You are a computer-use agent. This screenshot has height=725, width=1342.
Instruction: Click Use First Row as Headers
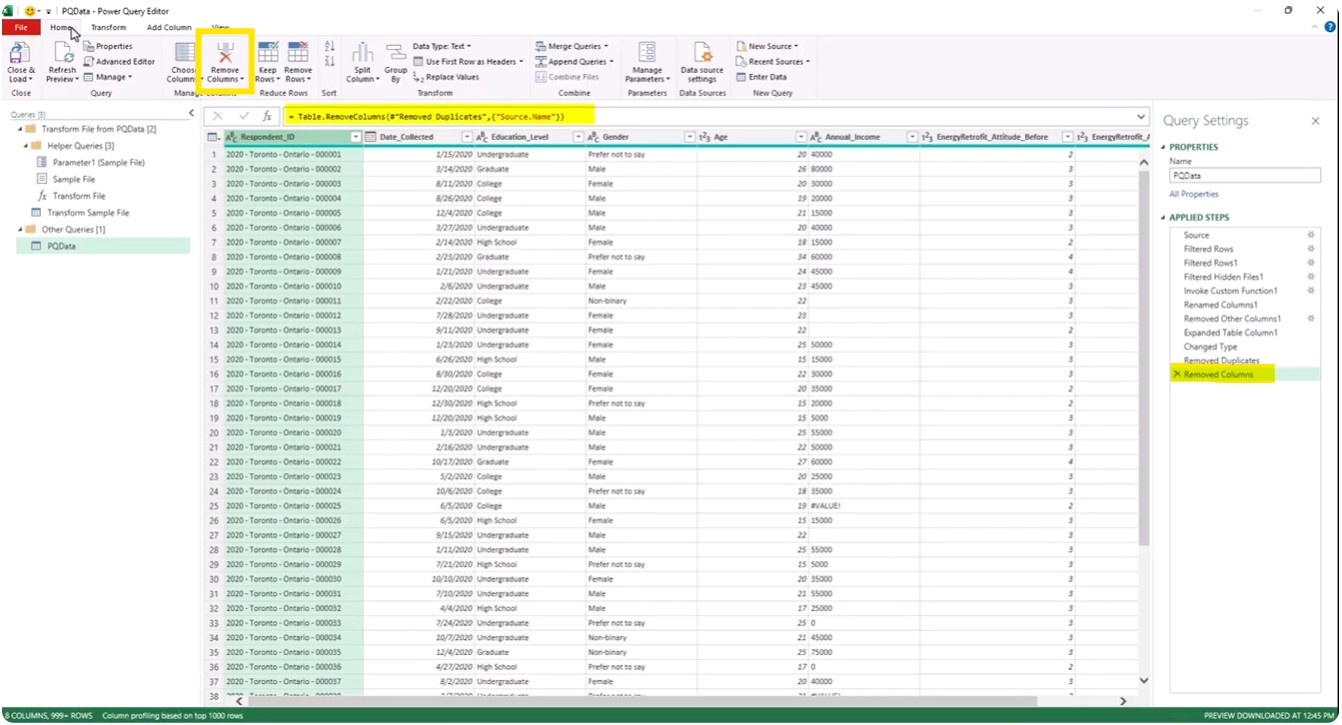point(466,61)
